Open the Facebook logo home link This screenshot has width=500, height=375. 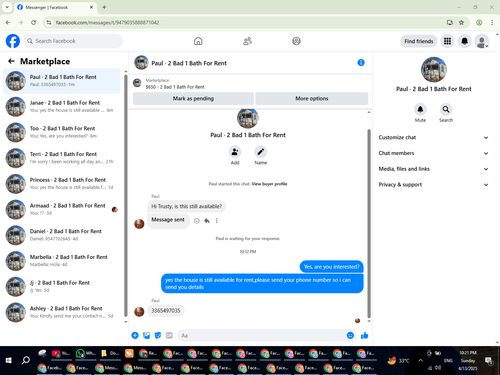(x=13, y=41)
